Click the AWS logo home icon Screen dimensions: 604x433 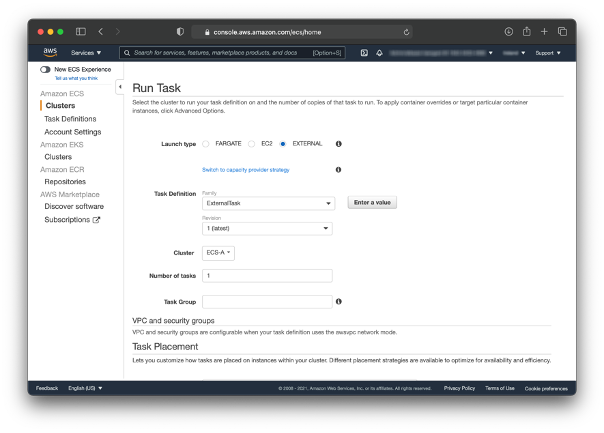click(50, 52)
